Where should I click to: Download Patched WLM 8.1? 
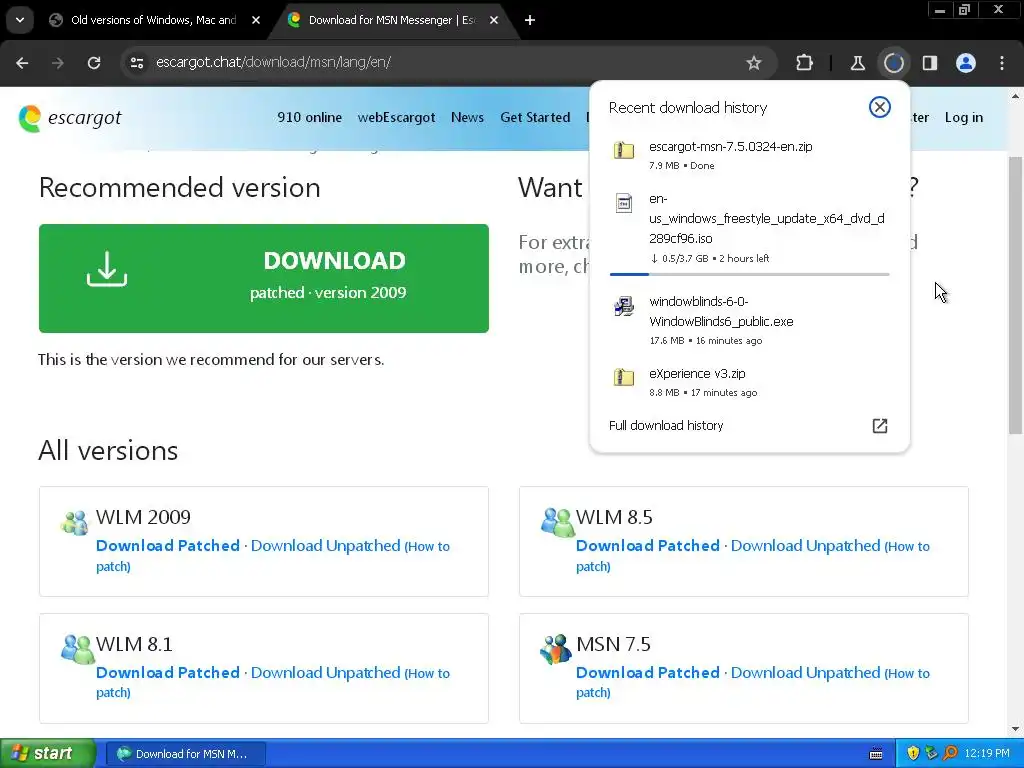pyautogui.click(x=168, y=673)
